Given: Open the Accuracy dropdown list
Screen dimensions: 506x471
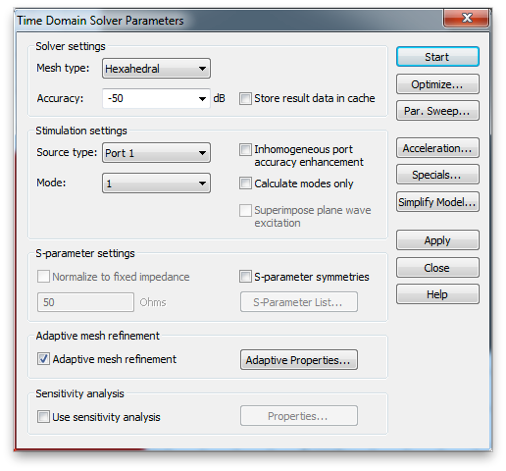Looking at the screenshot, I should click(x=202, y=98).
